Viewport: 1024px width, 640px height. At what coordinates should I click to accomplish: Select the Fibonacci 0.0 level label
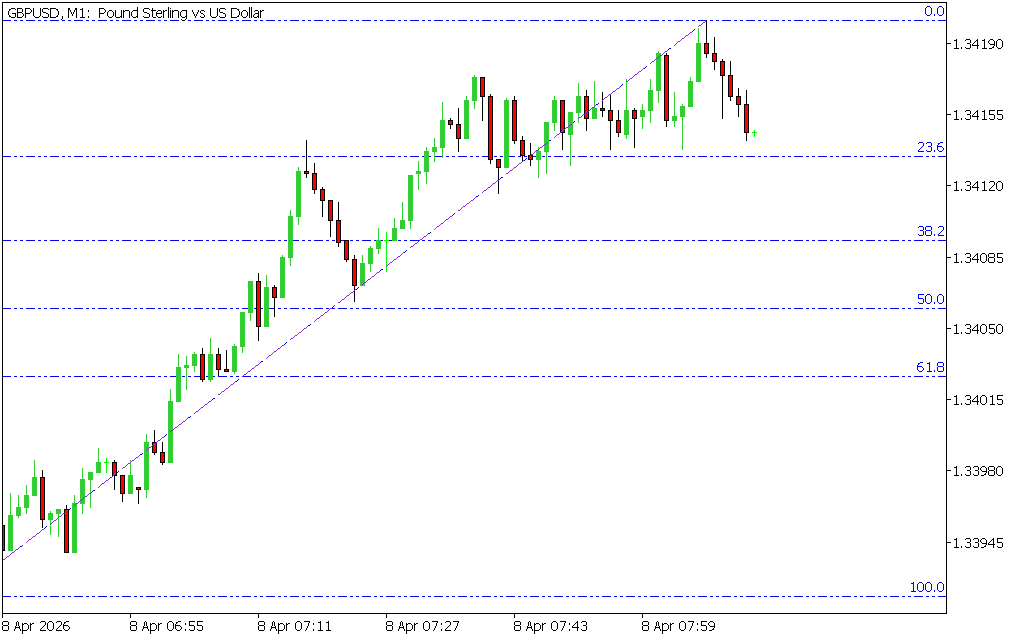coord(933,12)
